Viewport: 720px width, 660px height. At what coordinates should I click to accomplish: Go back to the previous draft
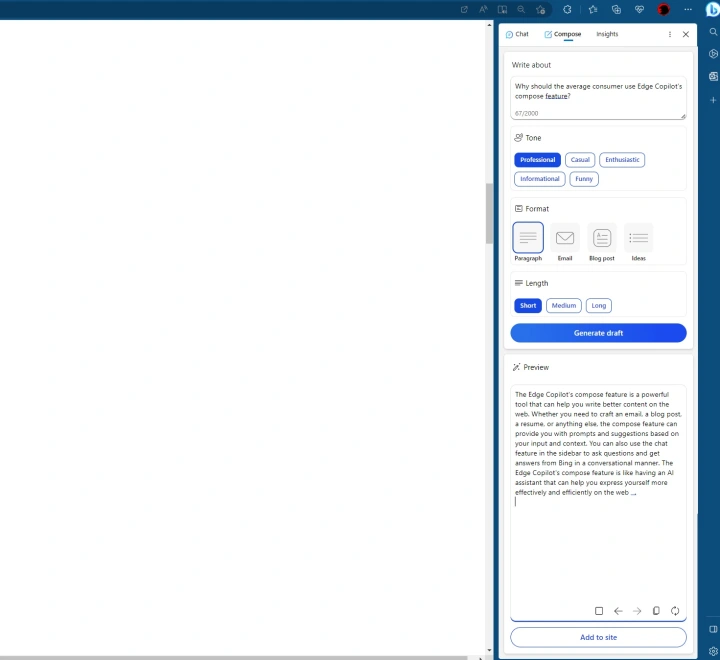(x=618, y=611)
